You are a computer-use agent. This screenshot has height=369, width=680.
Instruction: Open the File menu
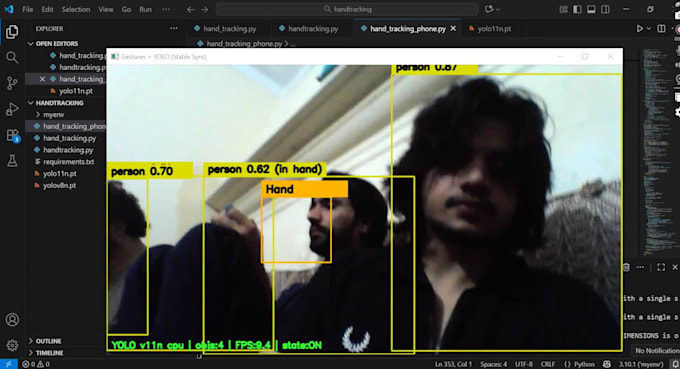[28, 9]
